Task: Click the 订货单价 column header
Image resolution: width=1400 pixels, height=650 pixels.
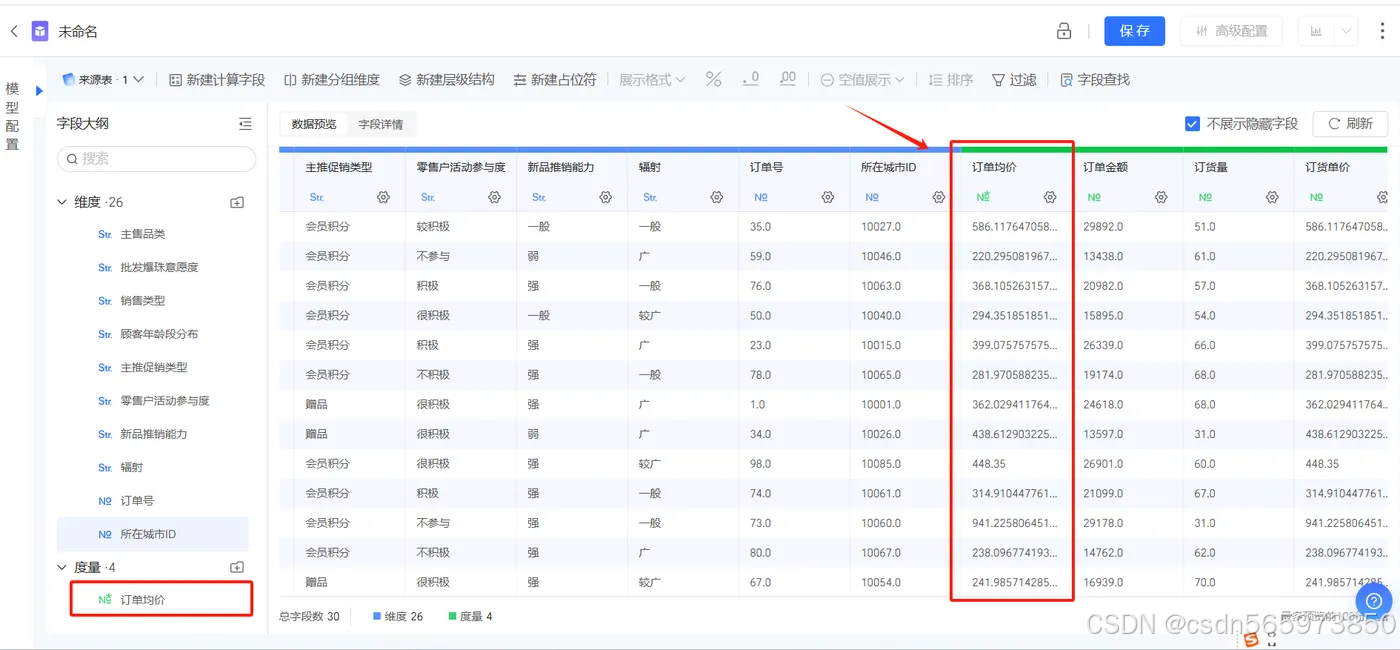Action: pos(1327,167)
